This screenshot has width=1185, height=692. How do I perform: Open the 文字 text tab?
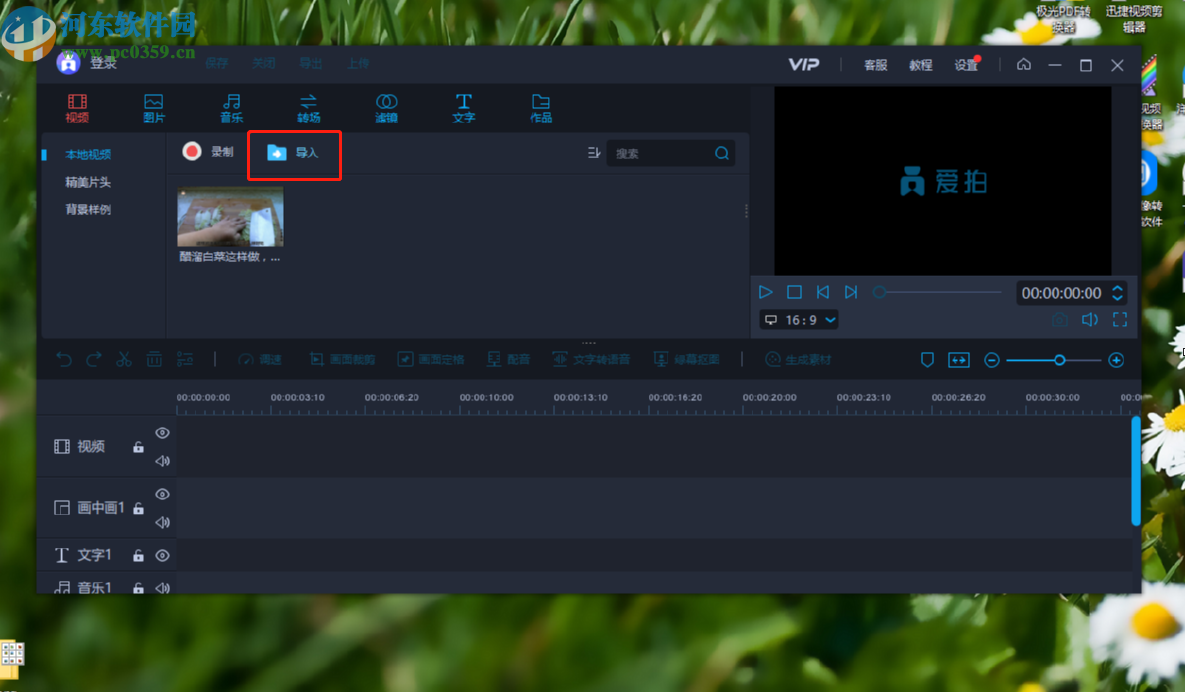[463, 108]
